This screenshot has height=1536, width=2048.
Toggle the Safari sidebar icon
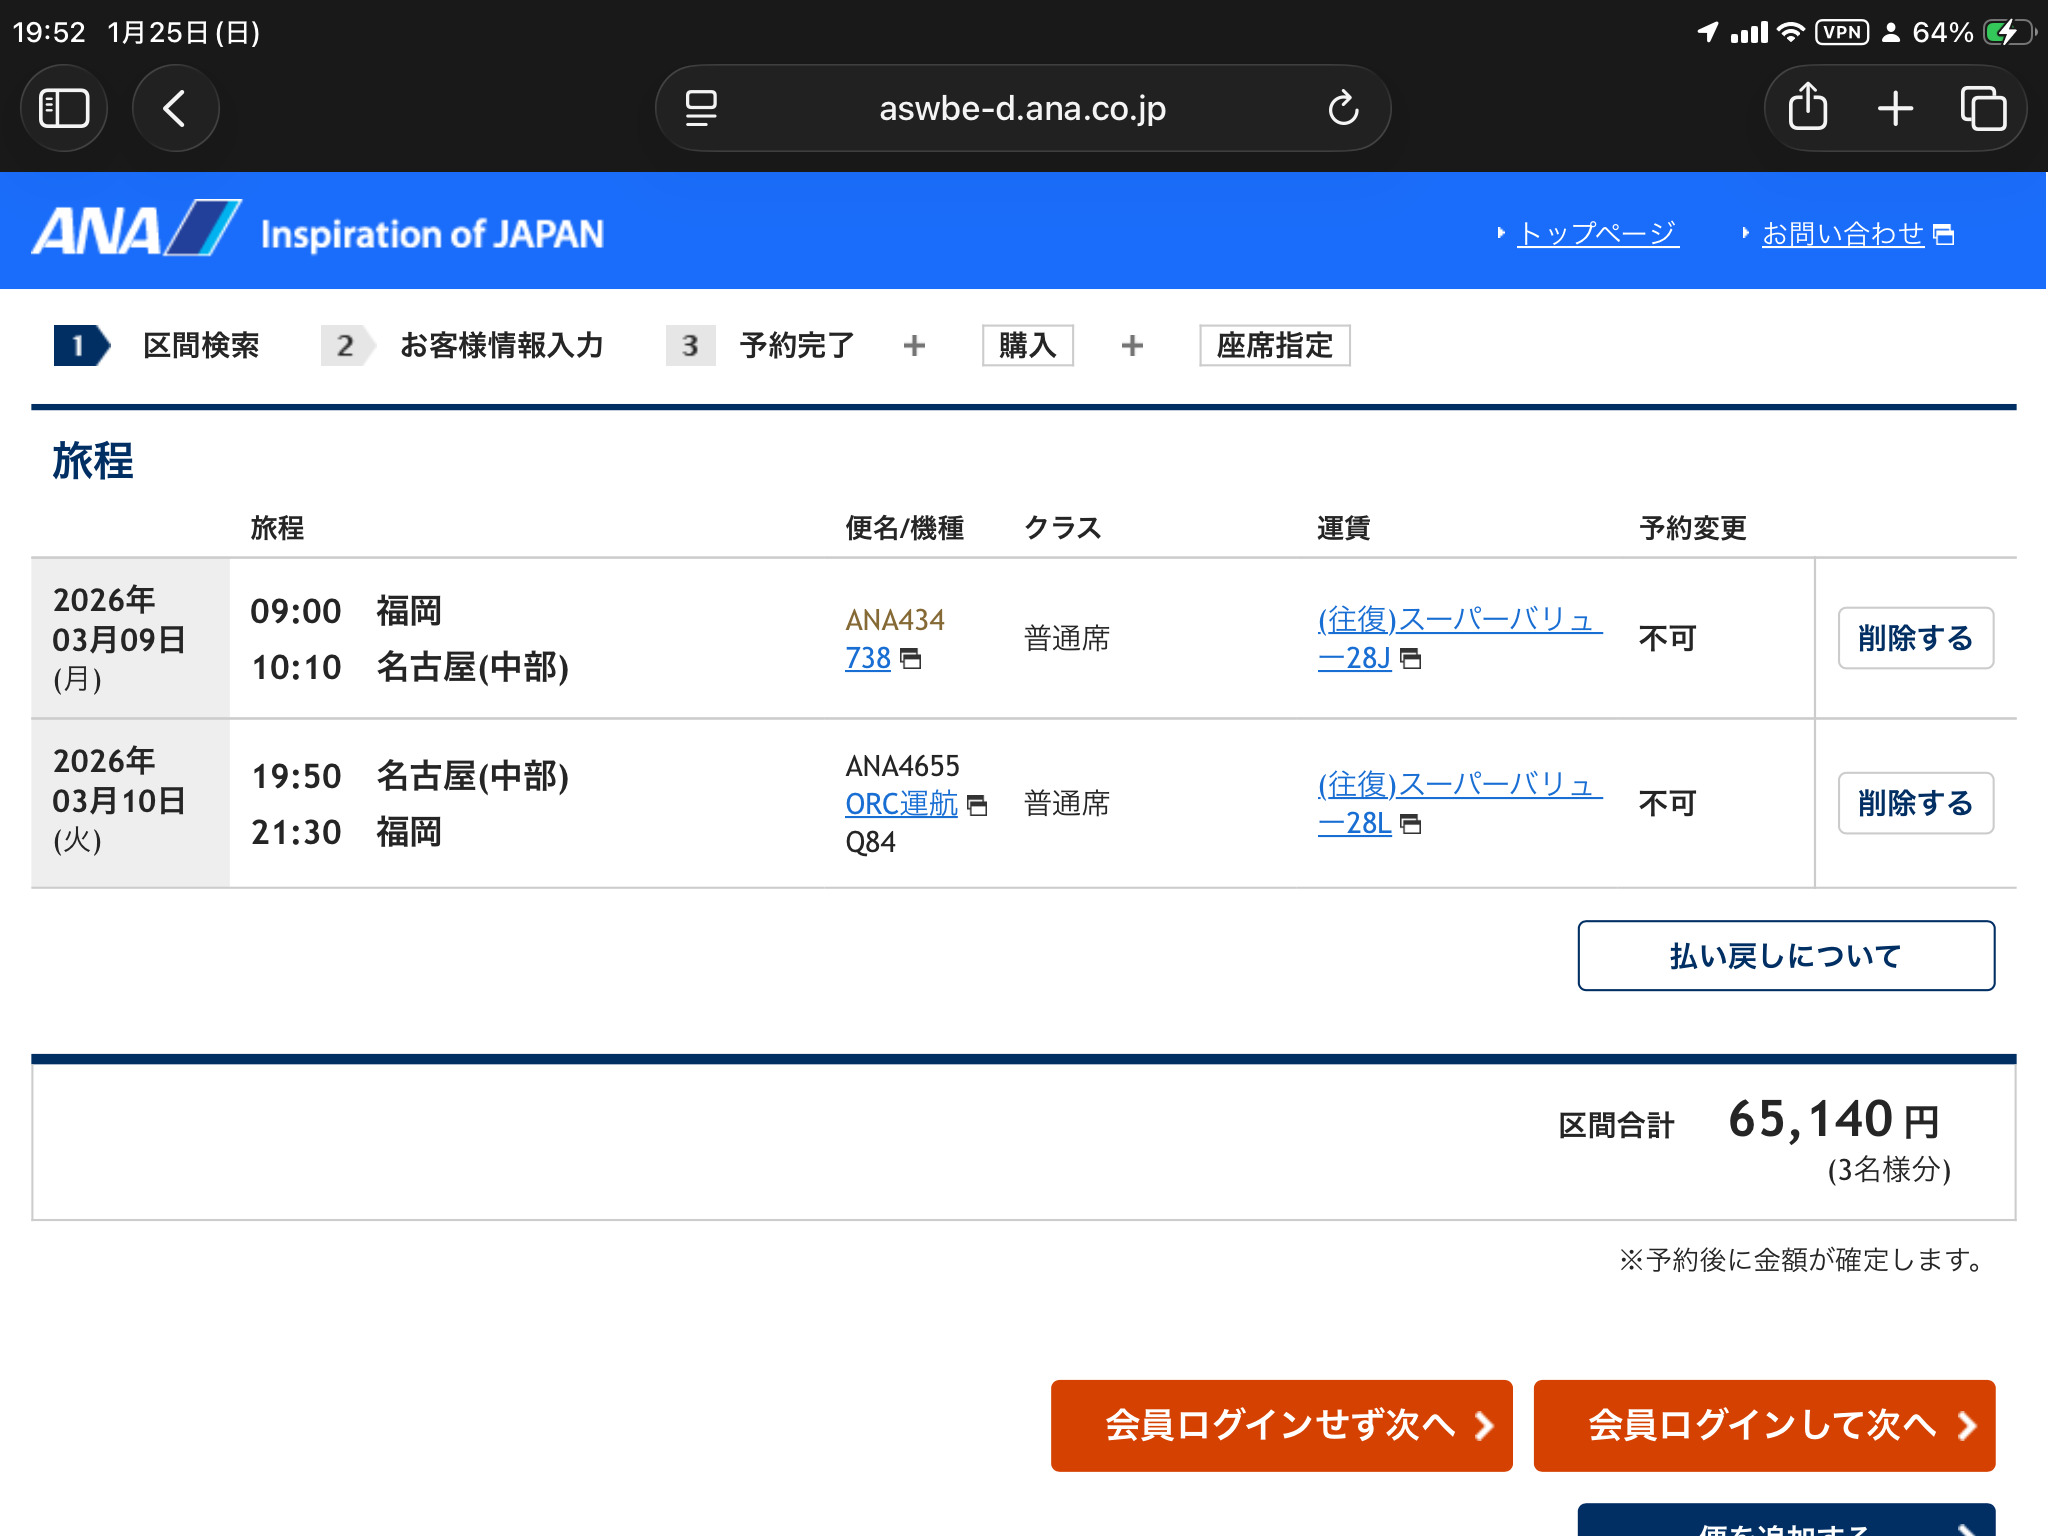[x=64, y=108]
